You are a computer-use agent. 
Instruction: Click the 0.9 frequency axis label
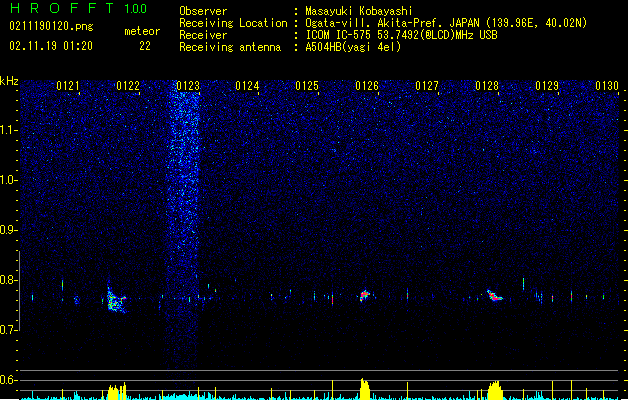8,230
